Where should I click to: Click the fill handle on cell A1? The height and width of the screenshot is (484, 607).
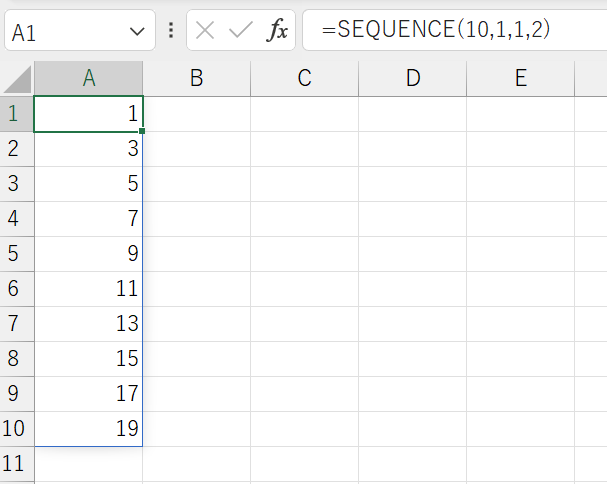tap(142, 131)
